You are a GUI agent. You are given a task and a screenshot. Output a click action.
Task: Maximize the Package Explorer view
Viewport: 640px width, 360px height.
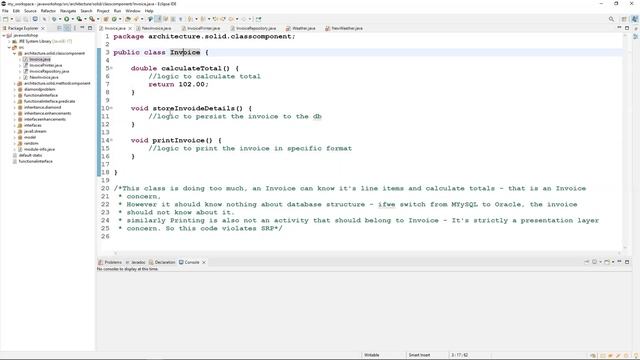[90, 28]
